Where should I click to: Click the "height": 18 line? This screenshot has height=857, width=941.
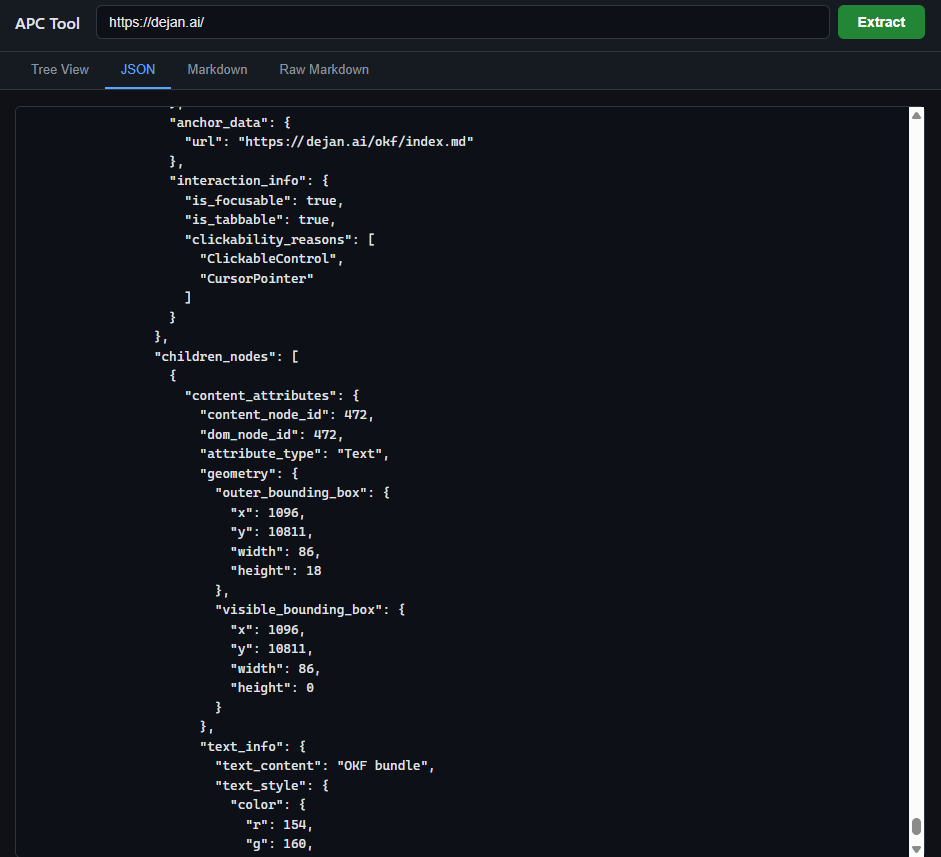click(x=276, y=571)
